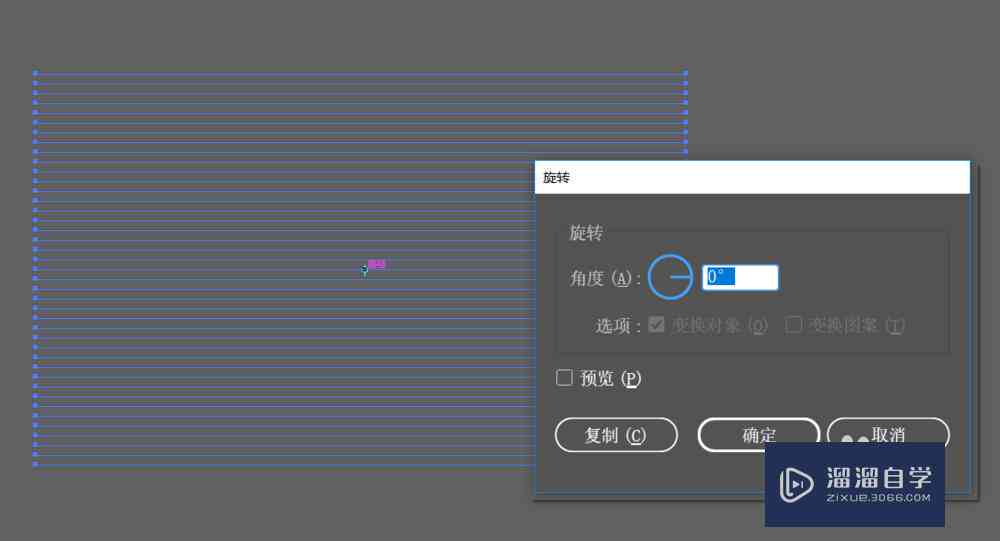Click the rotation center point marker on canvas

pyautogui.click(x=364, y=270)
